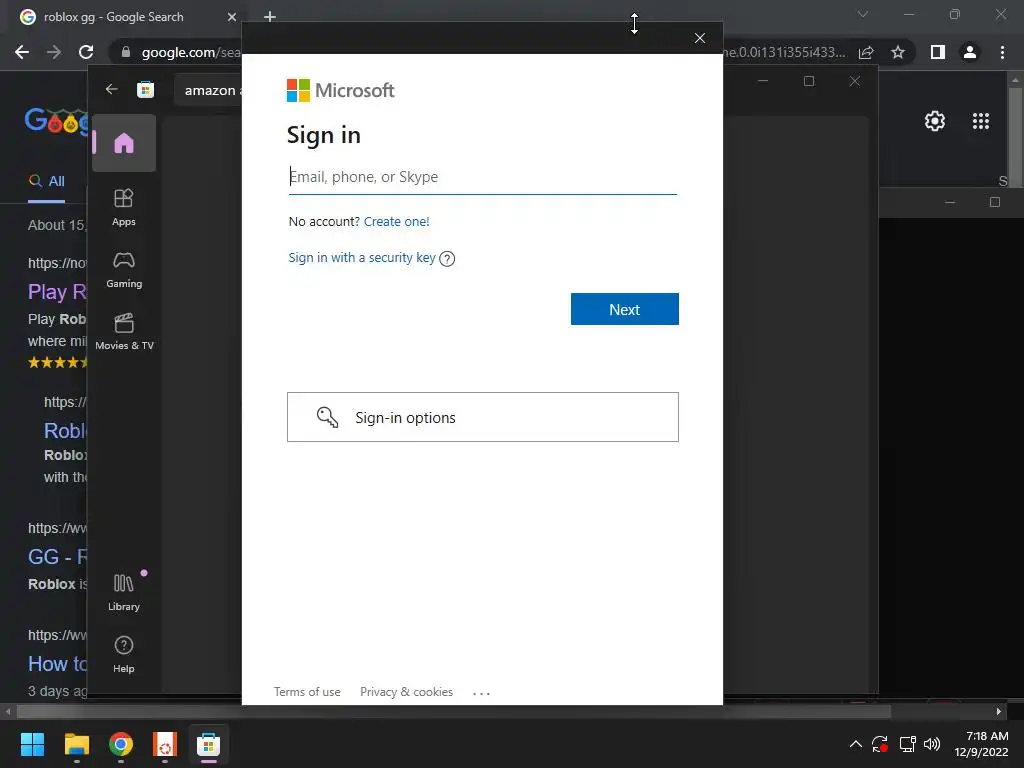Click the Microsoft Store search box

pyautogui.click(x=209, y=90)
